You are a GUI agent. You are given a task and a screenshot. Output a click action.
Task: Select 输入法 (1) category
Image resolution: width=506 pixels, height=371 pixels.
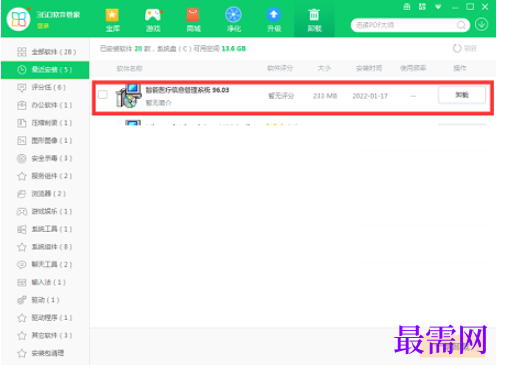(x=45, y=282)
